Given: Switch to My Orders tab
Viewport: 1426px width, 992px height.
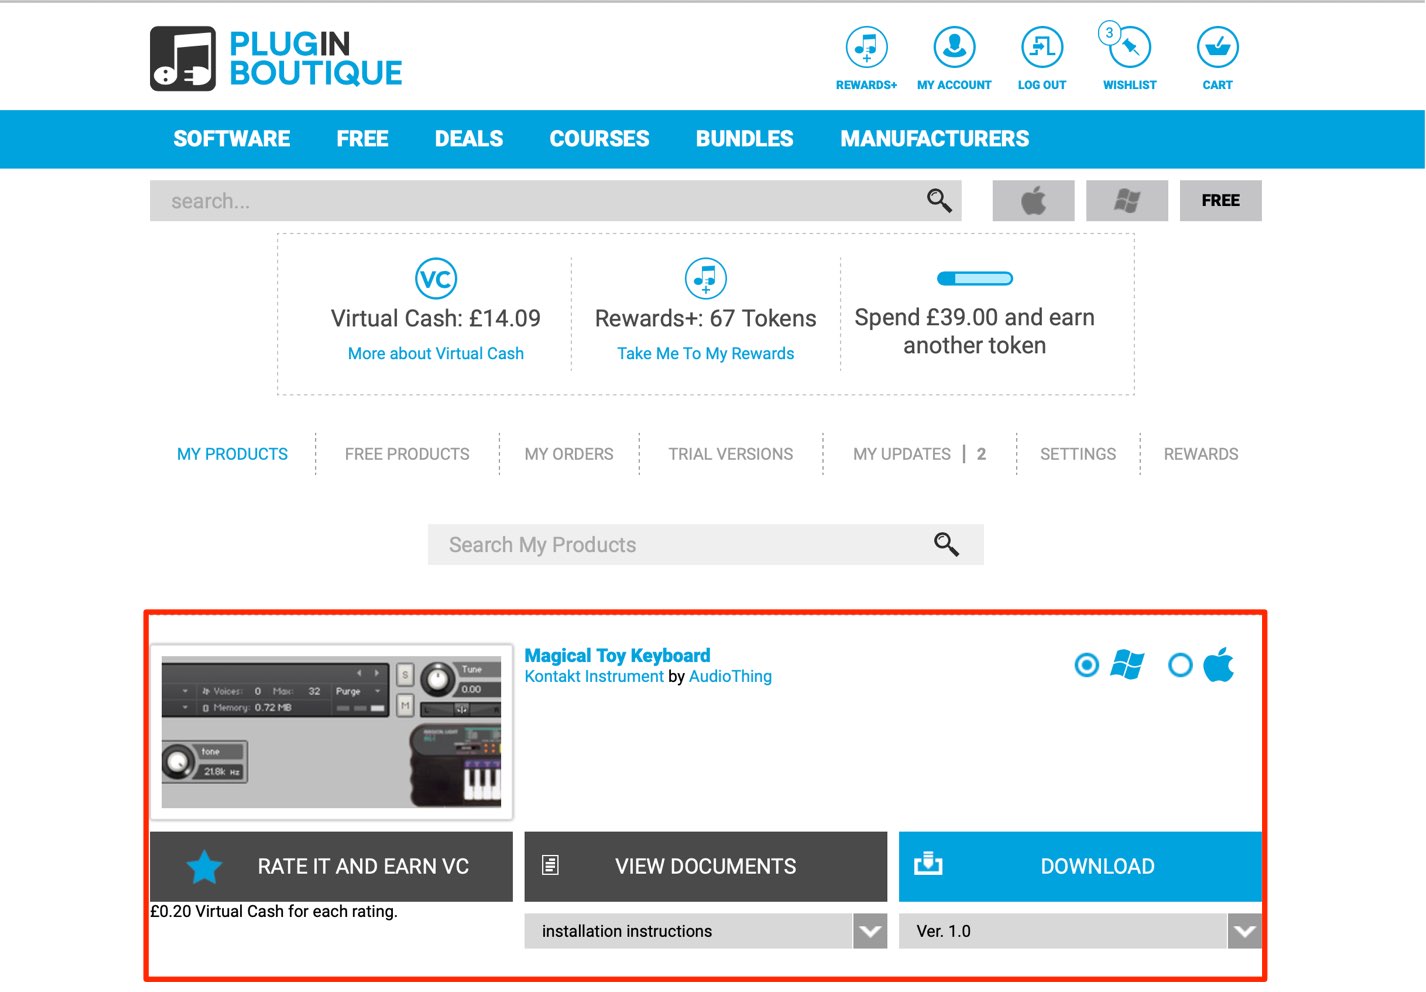Looking at the screenshot, I should [x=569, y=454].
